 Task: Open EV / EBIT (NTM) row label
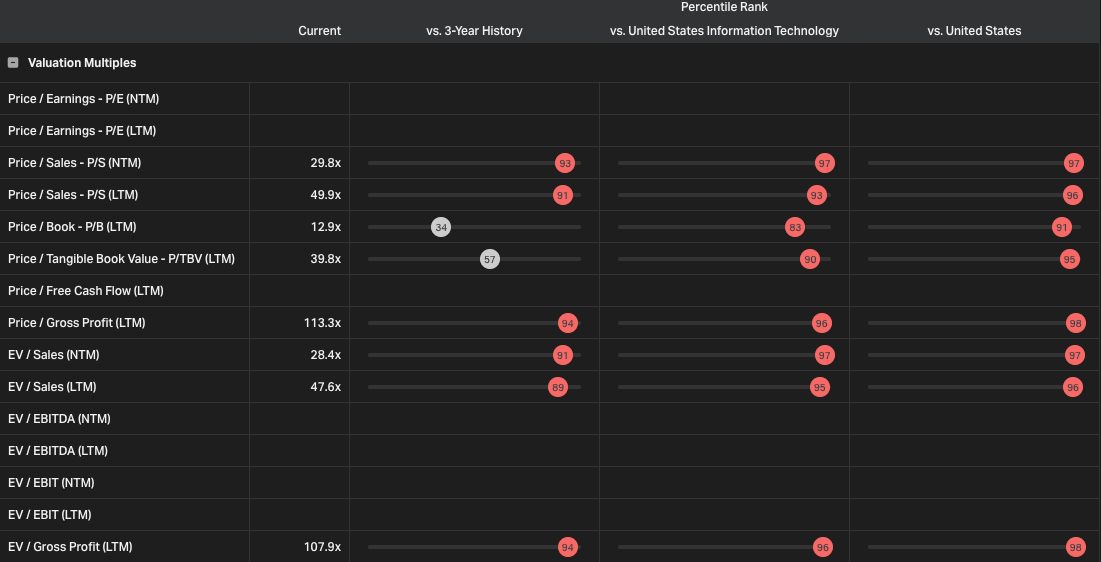click(51, 483)
